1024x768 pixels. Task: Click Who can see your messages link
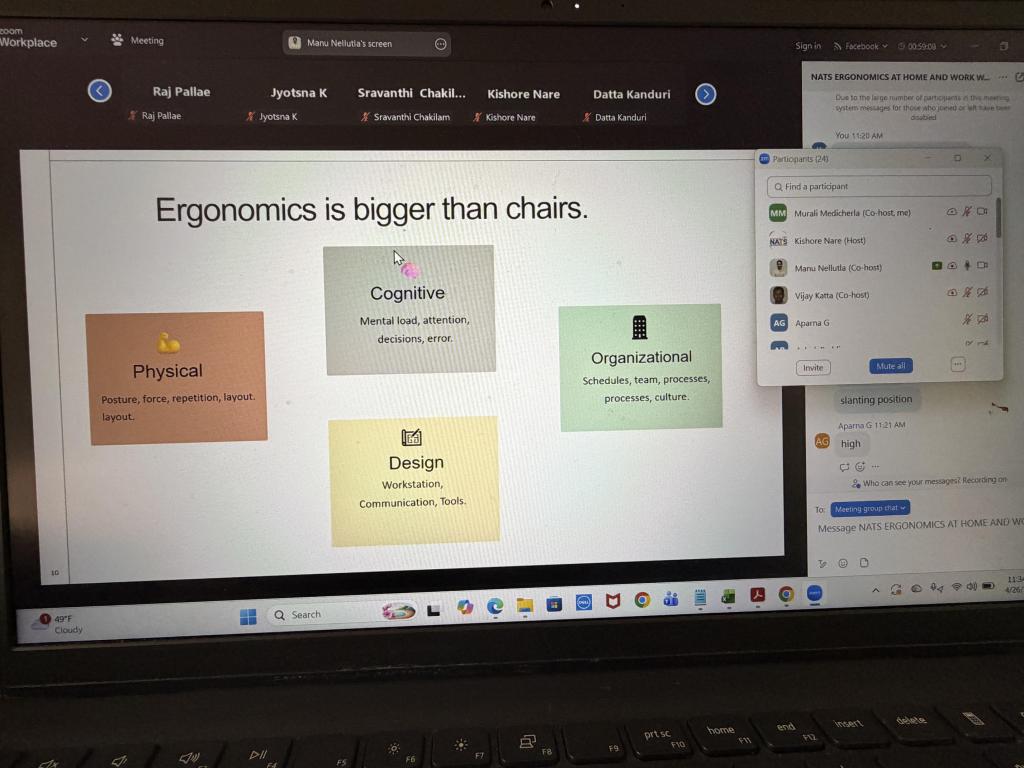click(x=910, y=483)
